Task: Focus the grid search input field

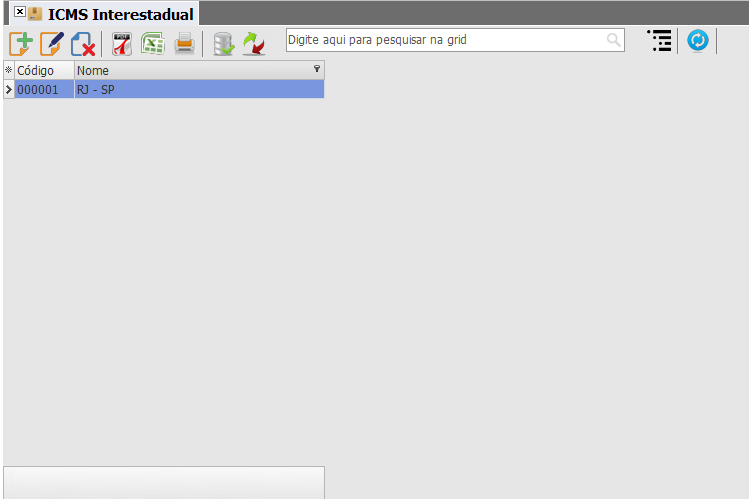Action: click(455, 40)
